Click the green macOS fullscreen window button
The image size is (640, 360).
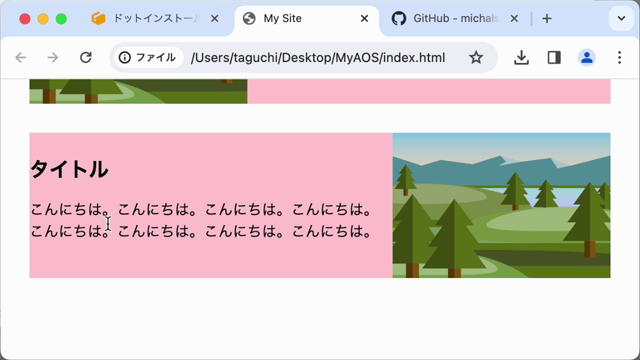point(61,19)
